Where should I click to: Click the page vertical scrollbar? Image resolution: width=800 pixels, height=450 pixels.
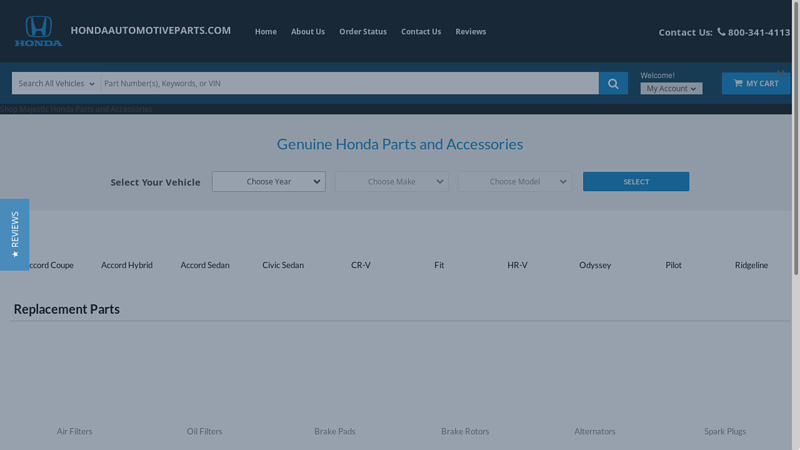pos(796,138)
